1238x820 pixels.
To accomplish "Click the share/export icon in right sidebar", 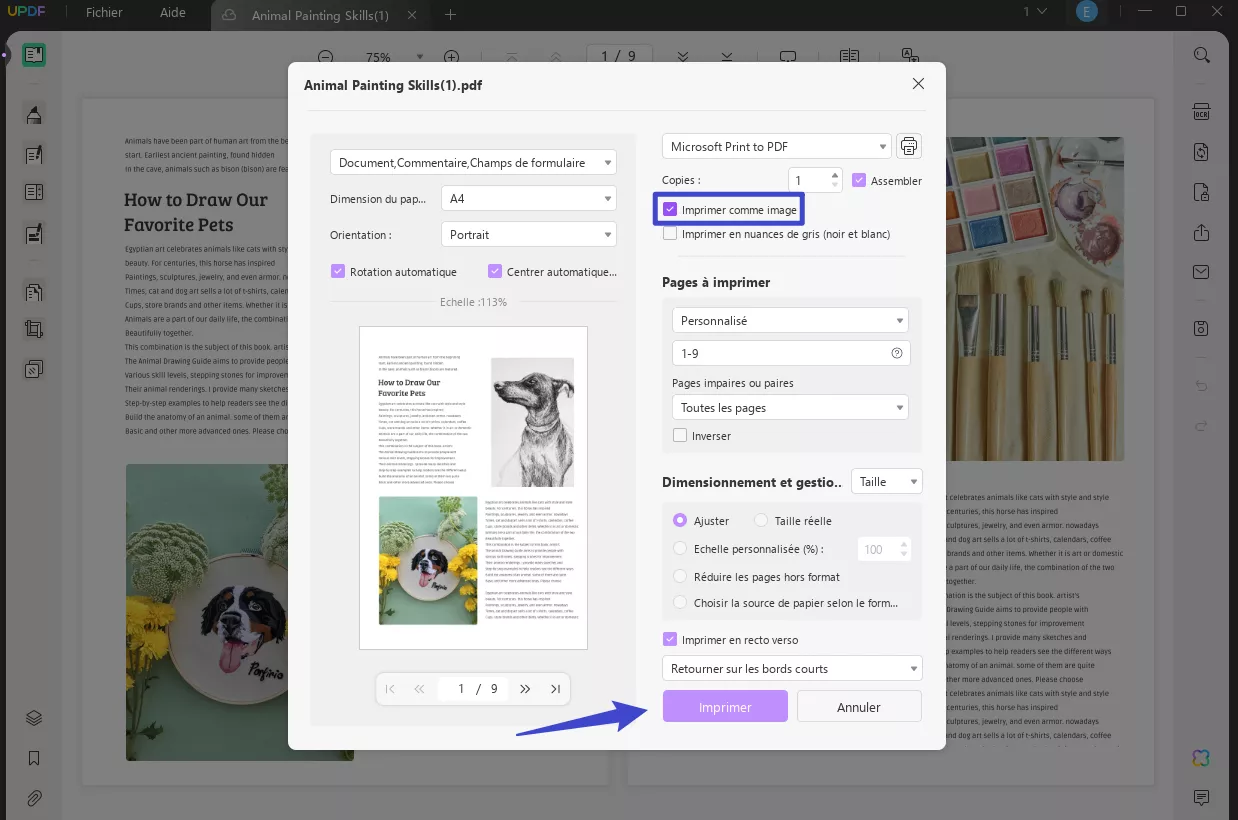I will (x=1201, y=232).
